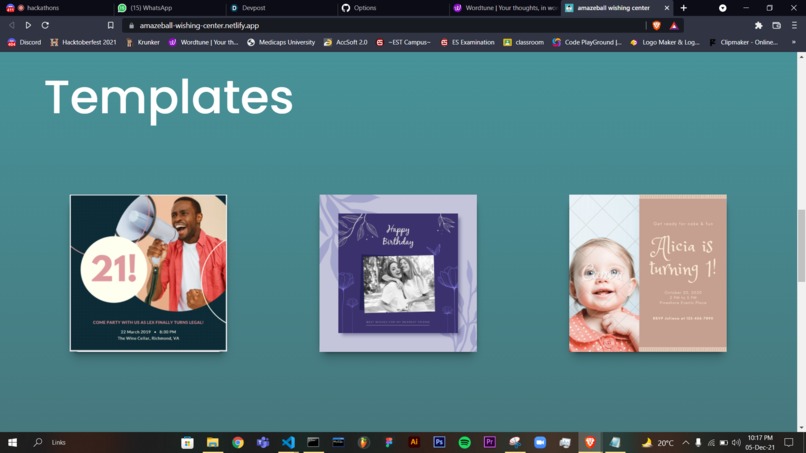Click the page vertical scrollbar thumb
806x453 pixels.
coord(801,246)
